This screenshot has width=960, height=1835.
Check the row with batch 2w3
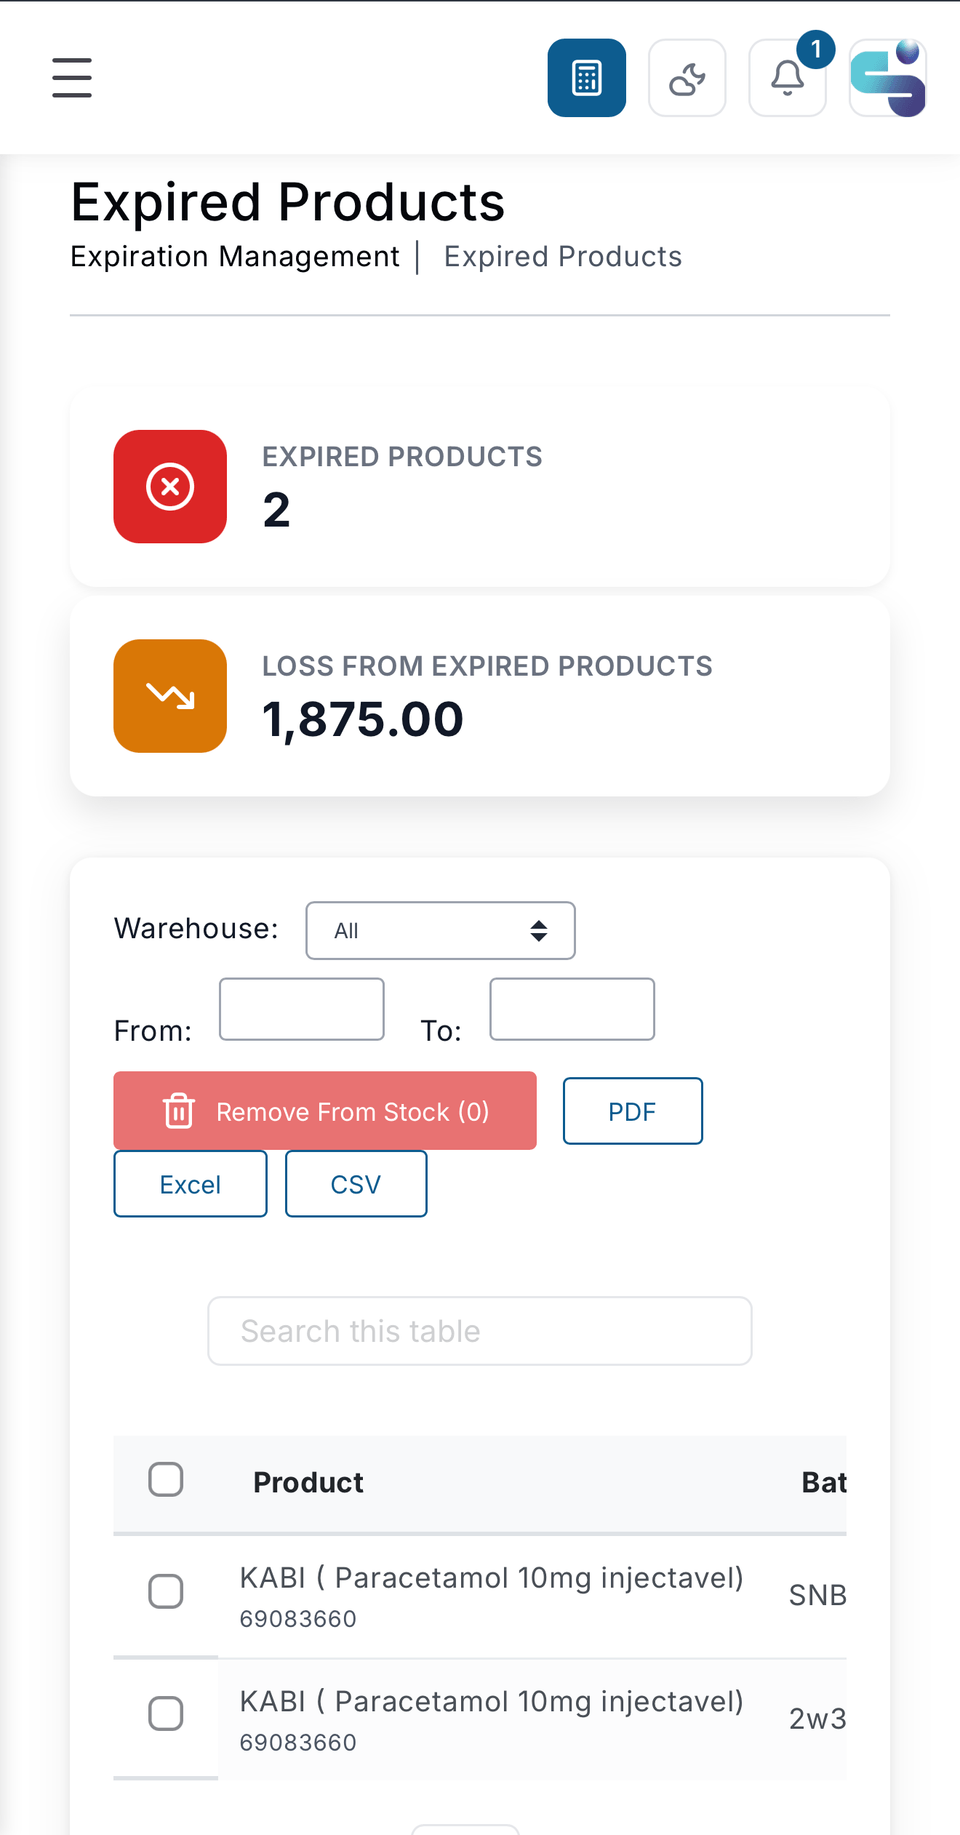click(166, 1714)
